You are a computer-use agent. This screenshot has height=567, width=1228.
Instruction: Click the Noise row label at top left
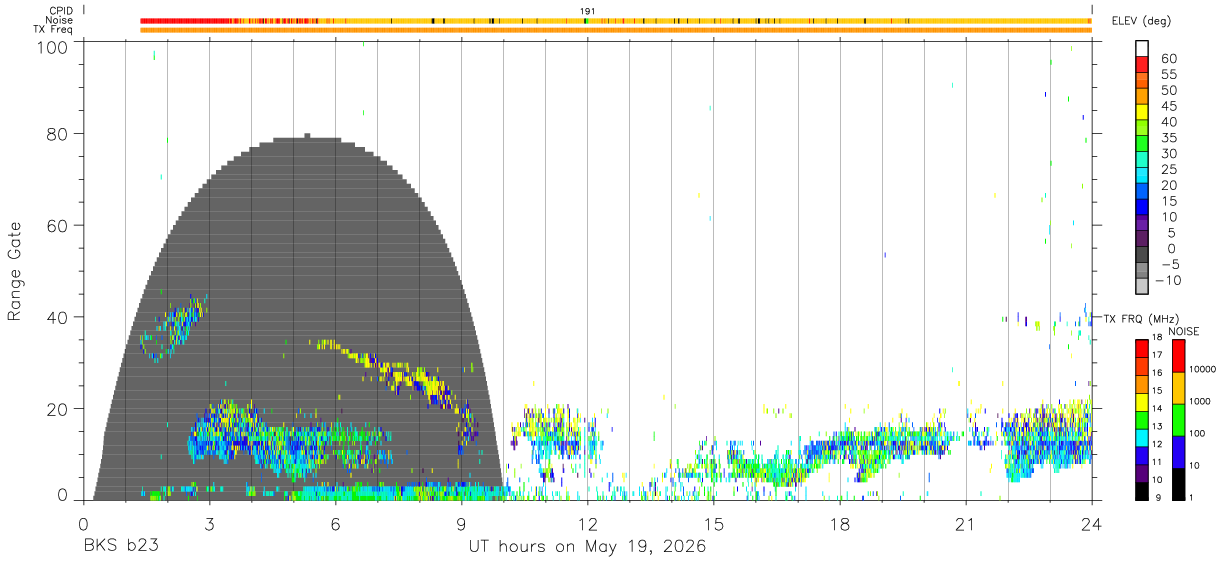coord(59,20)
